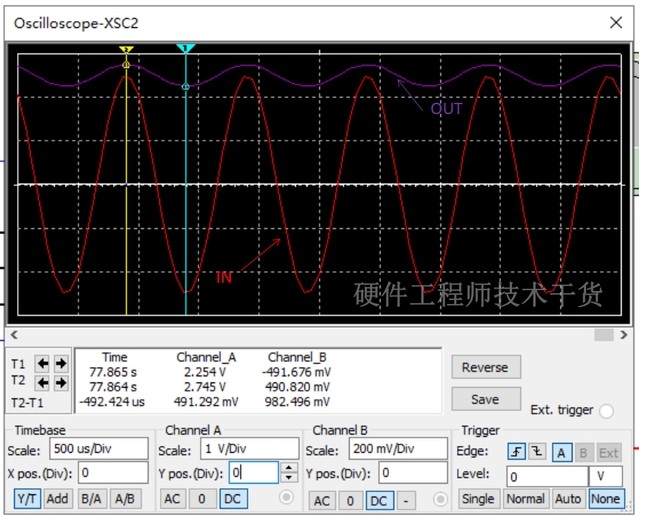The image size is (645, 525).
Task: Select falling edge trigger icon
Action: pyautogui.click(x=537, y=452)
